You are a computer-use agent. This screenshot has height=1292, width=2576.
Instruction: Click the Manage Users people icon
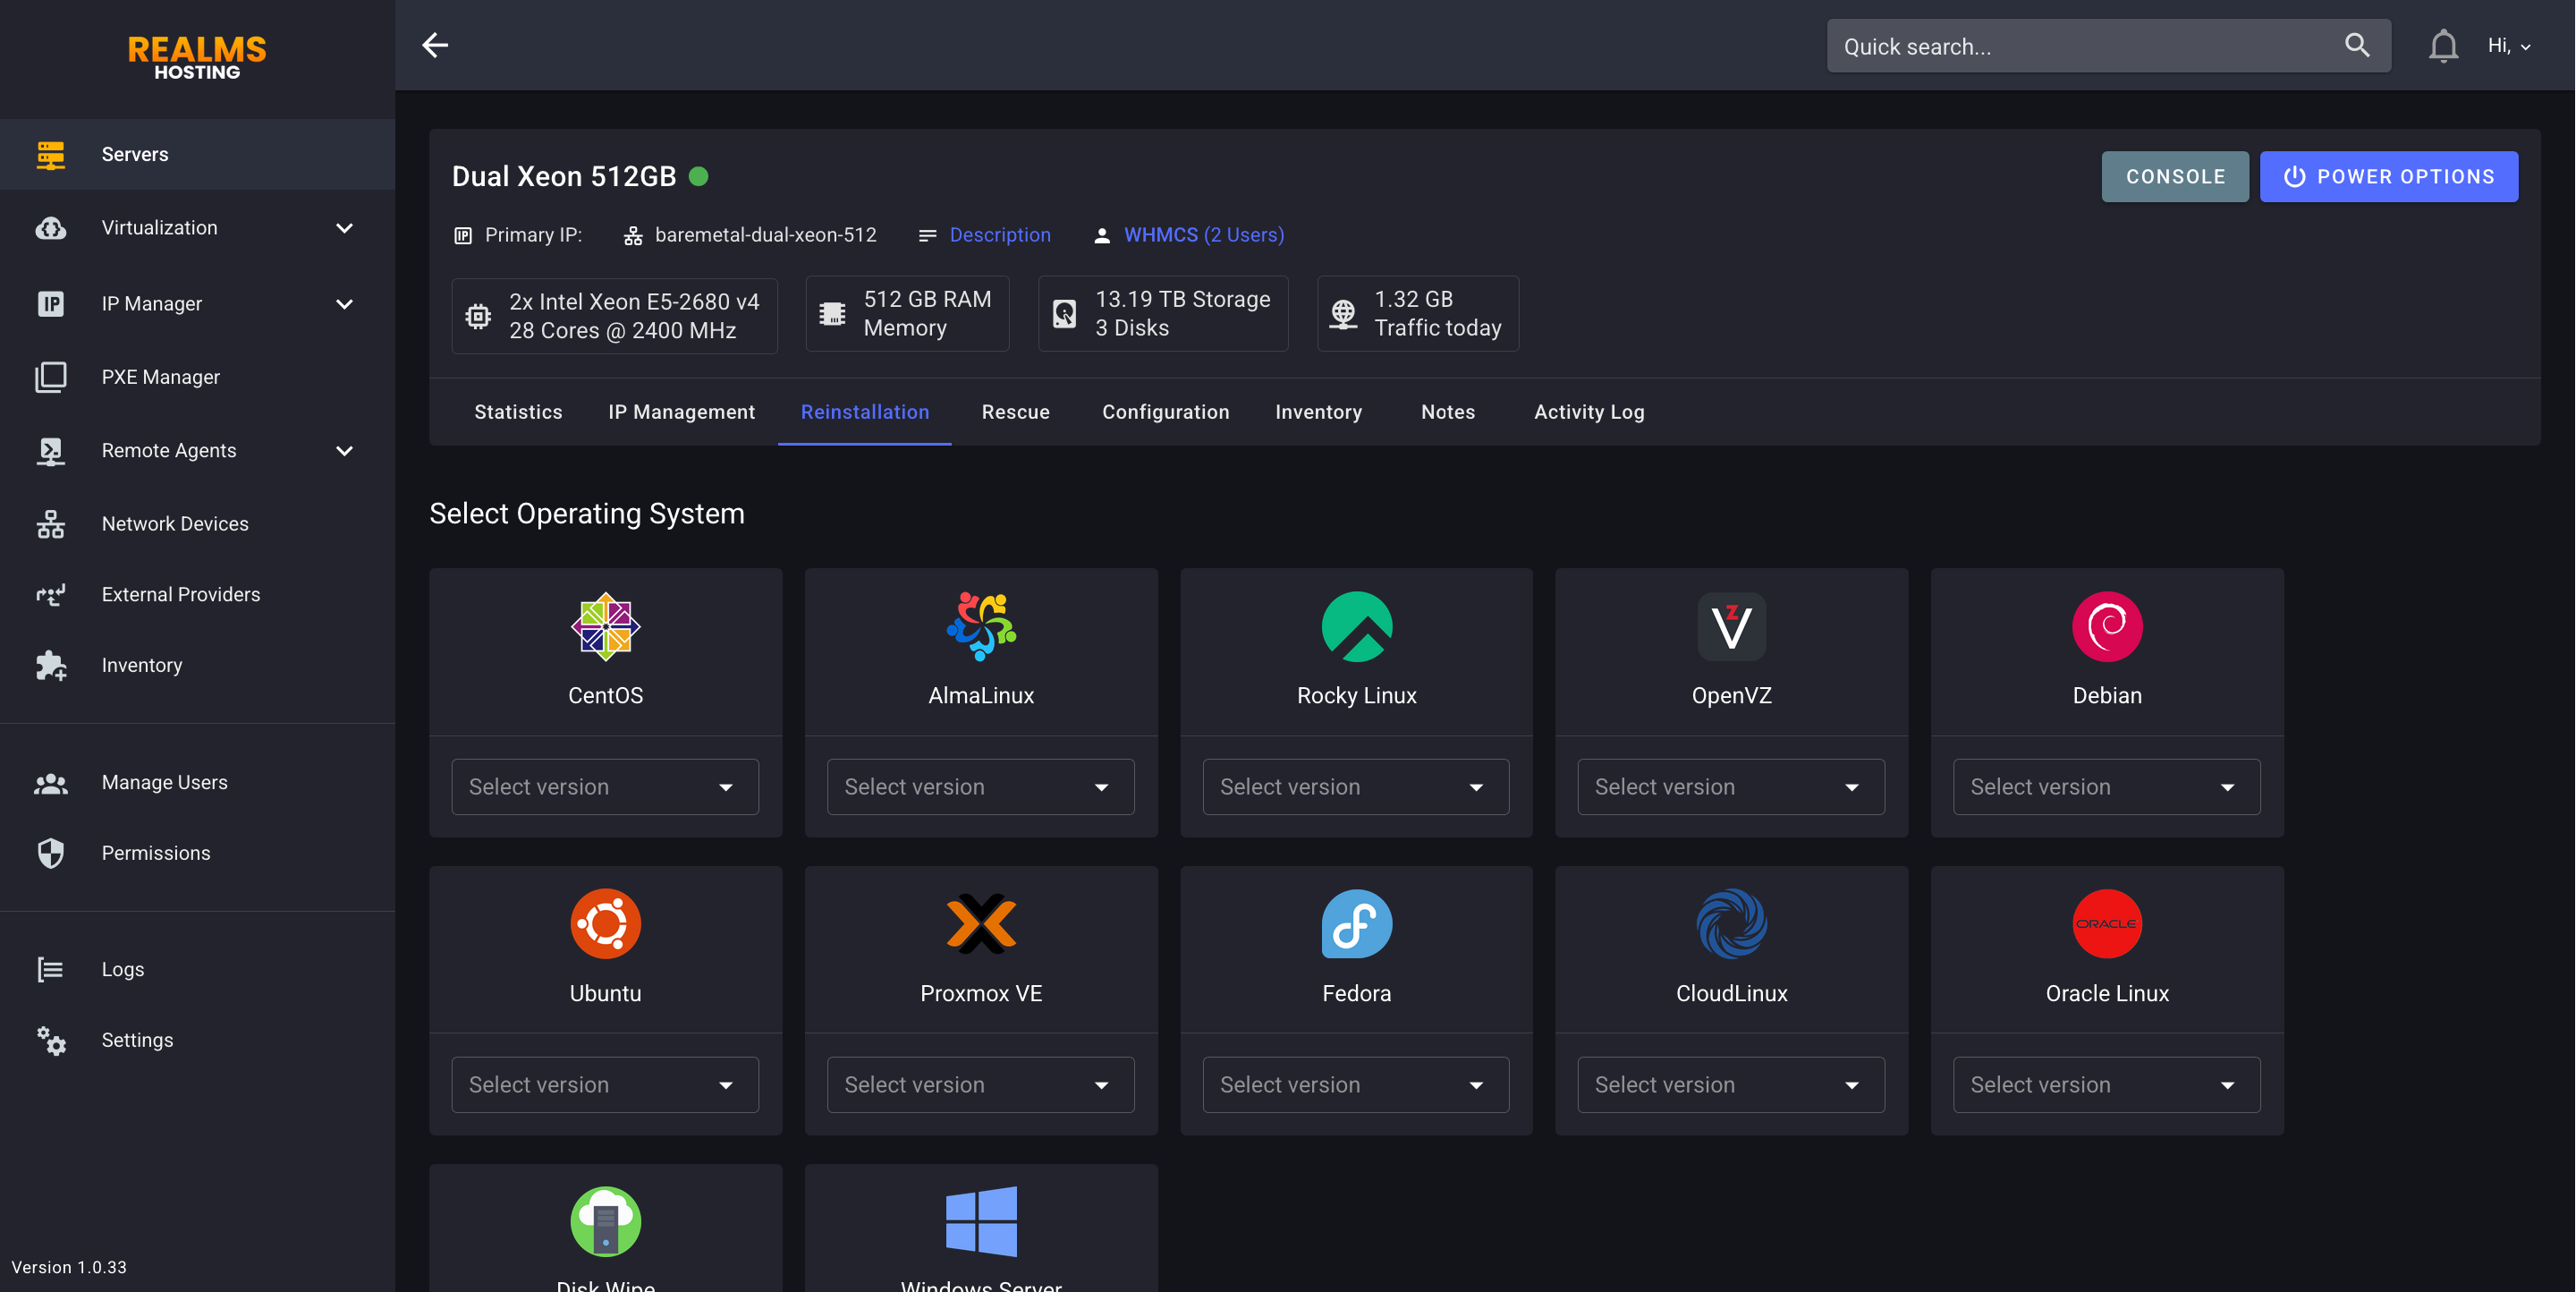51,783
